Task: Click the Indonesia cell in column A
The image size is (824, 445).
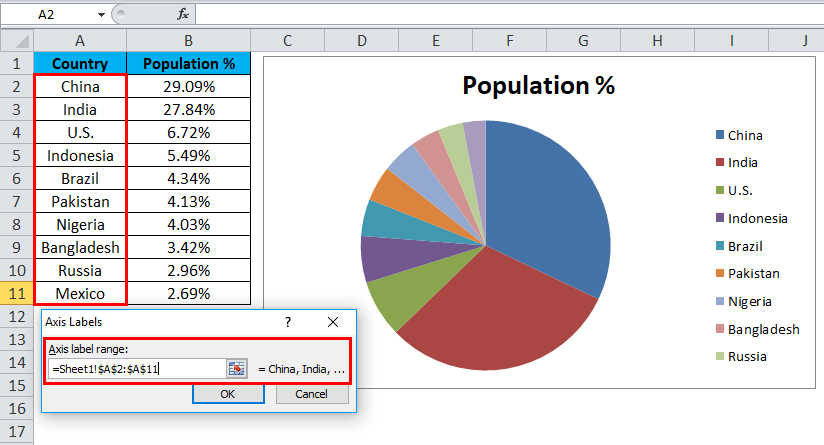Action: tap(80, 156)
